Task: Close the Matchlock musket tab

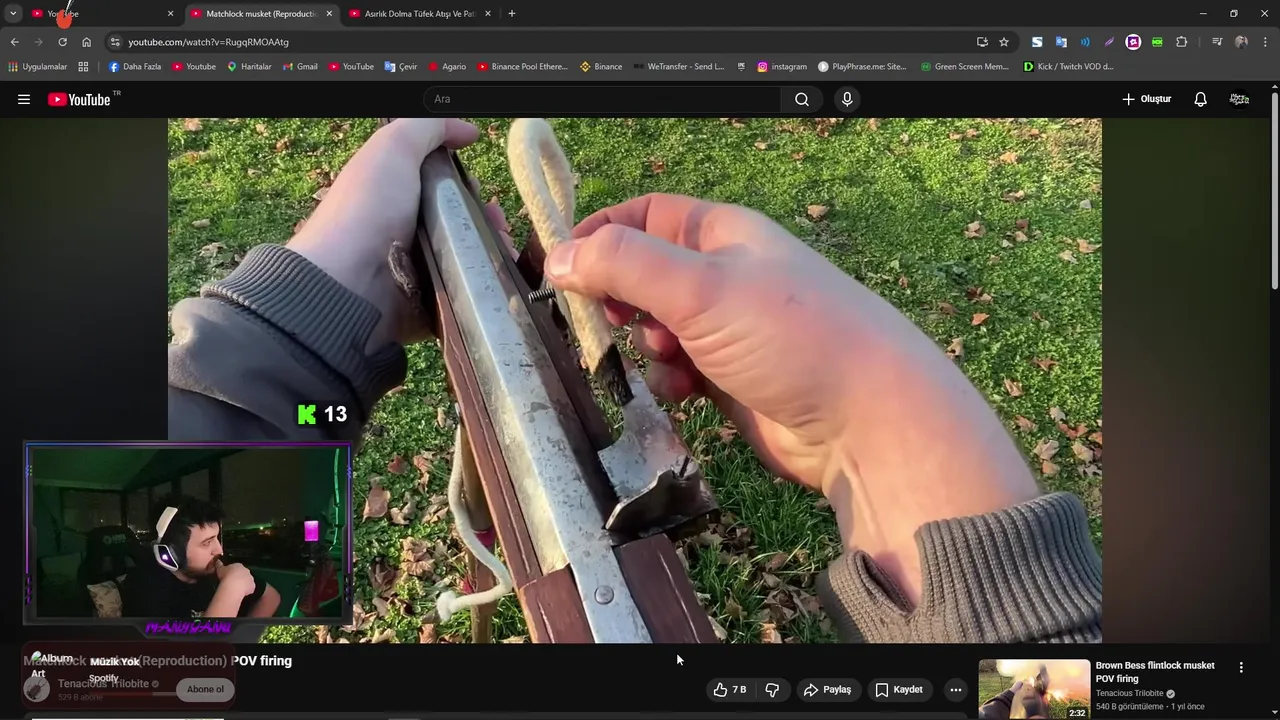Action: 329,13
